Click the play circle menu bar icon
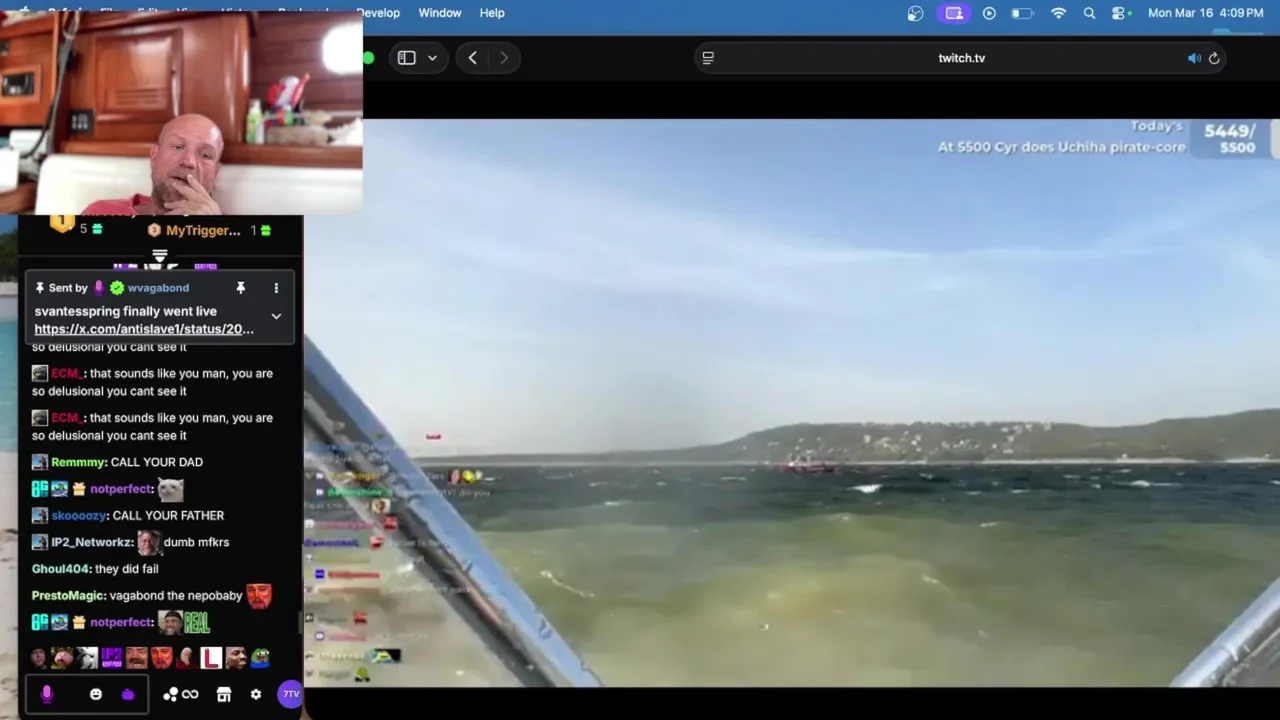Screen dimensions: 1280x720 point(989,13)
